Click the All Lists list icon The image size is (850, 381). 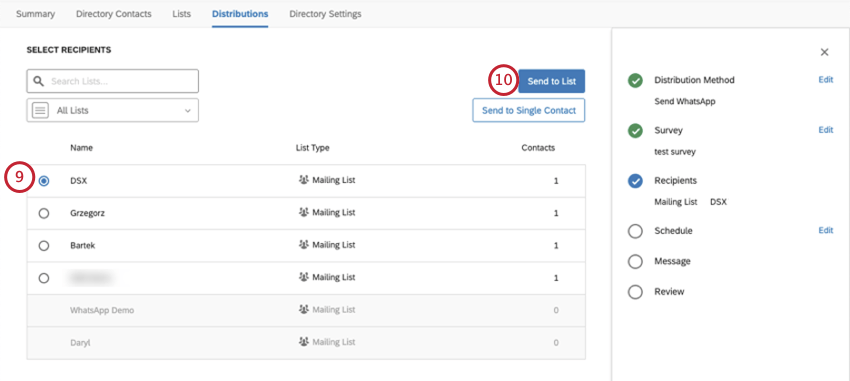point(40,110)
